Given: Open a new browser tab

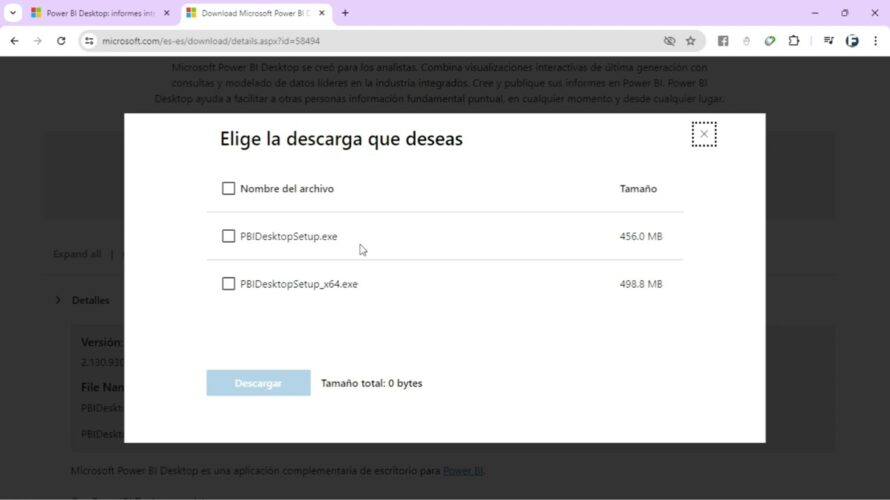Looking at the screenshot, I should pyautogui.click(x=345, y=13).
